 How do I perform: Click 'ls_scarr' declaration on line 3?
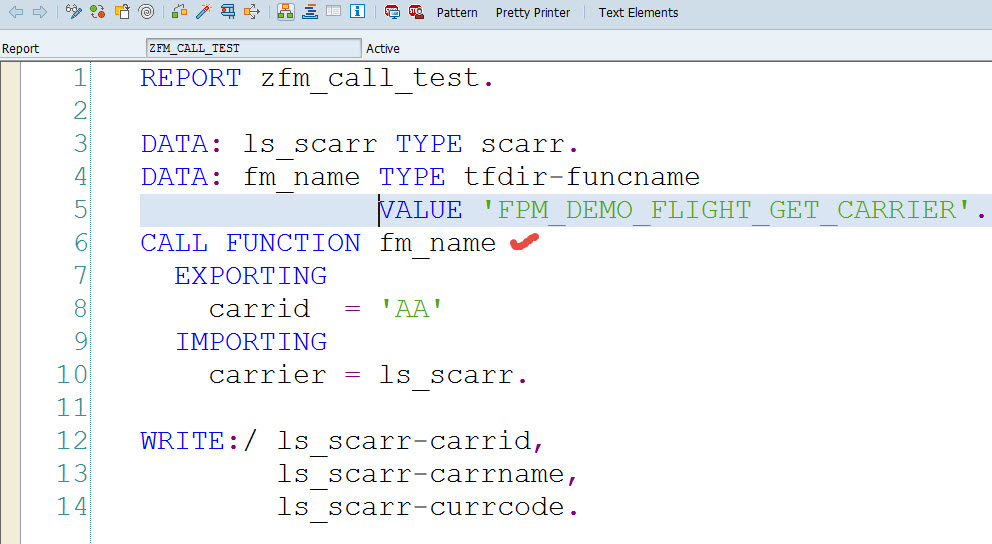pos(310,145)
